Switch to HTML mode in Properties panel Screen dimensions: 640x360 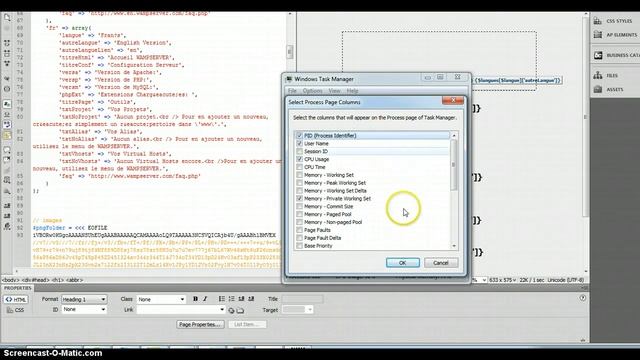click(16, 300)
